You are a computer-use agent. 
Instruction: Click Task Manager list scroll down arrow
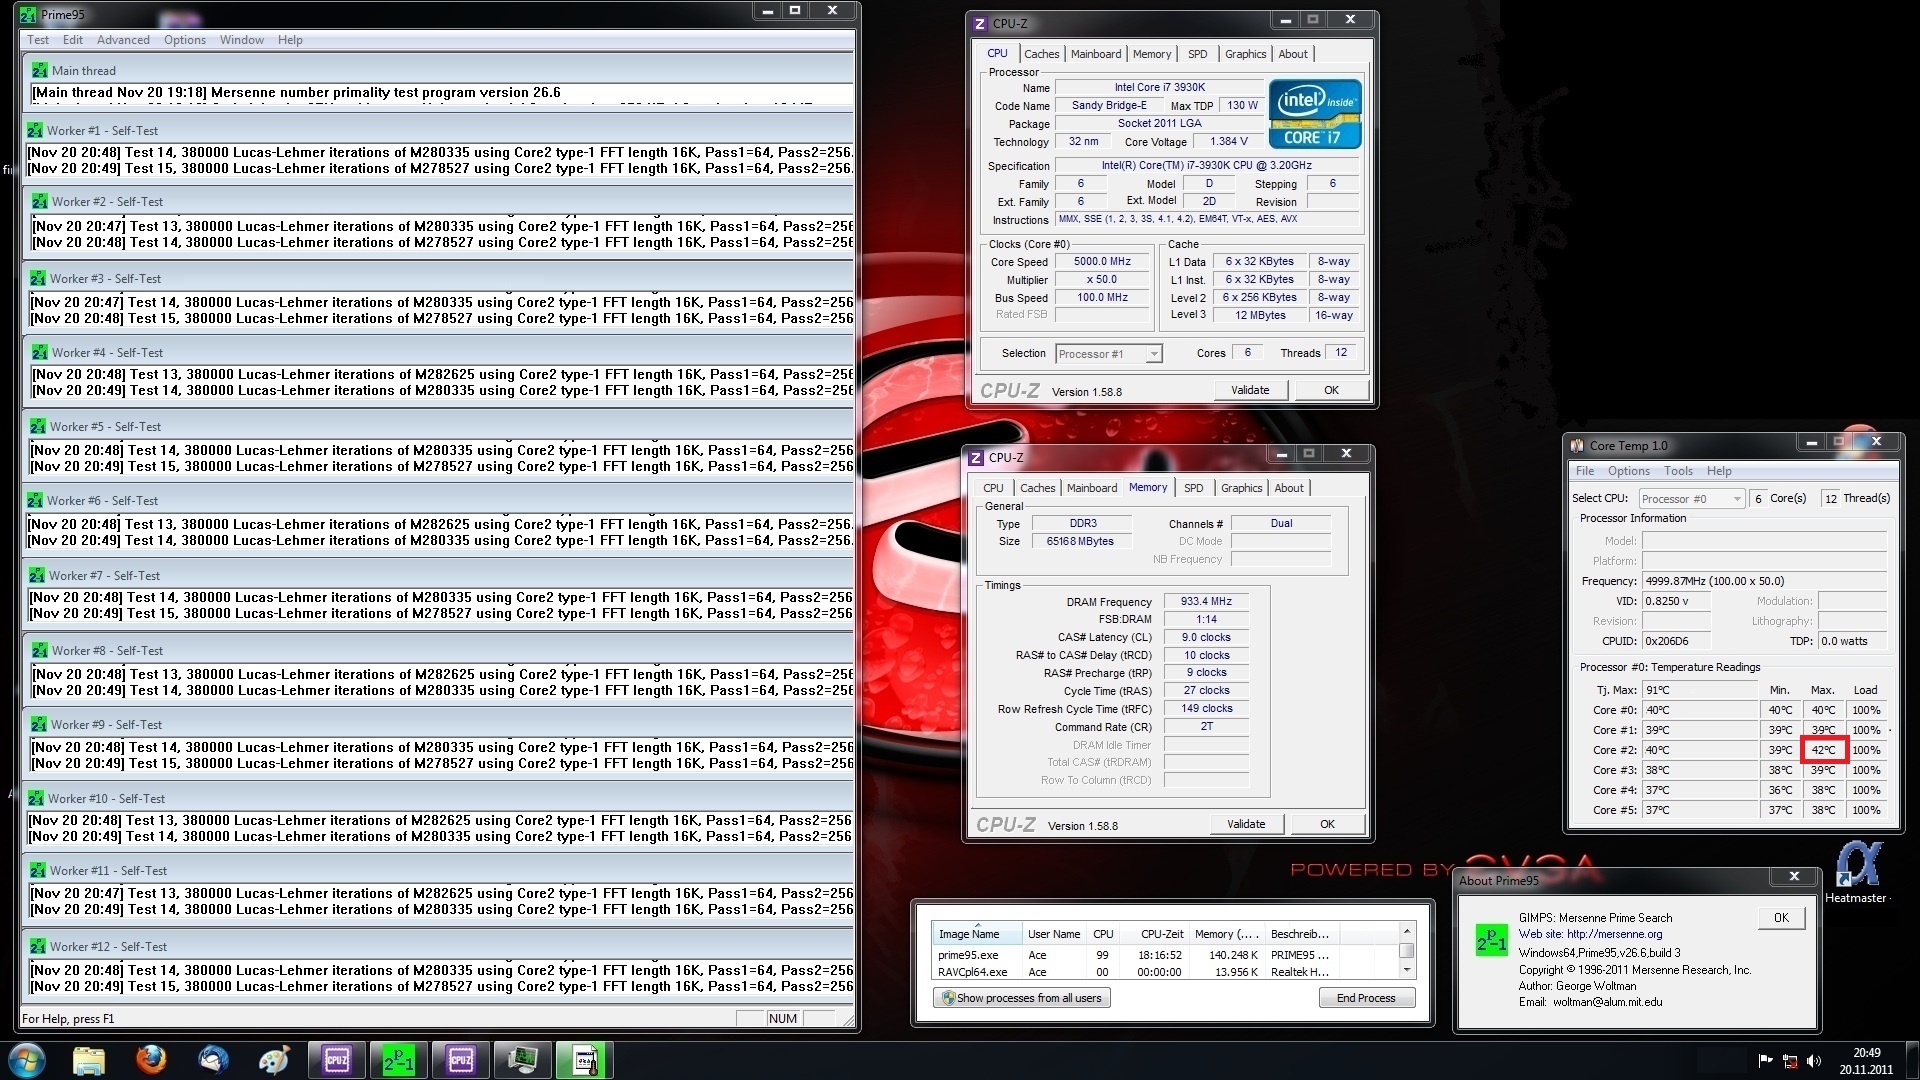point(1407,970)
